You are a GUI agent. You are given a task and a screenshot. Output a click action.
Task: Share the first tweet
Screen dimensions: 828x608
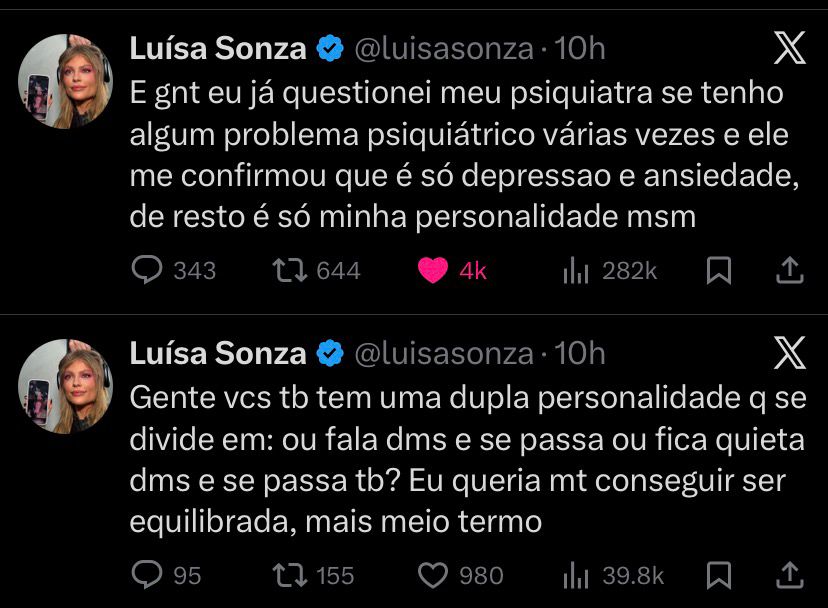pyautogui.click(x=789, y=270)
